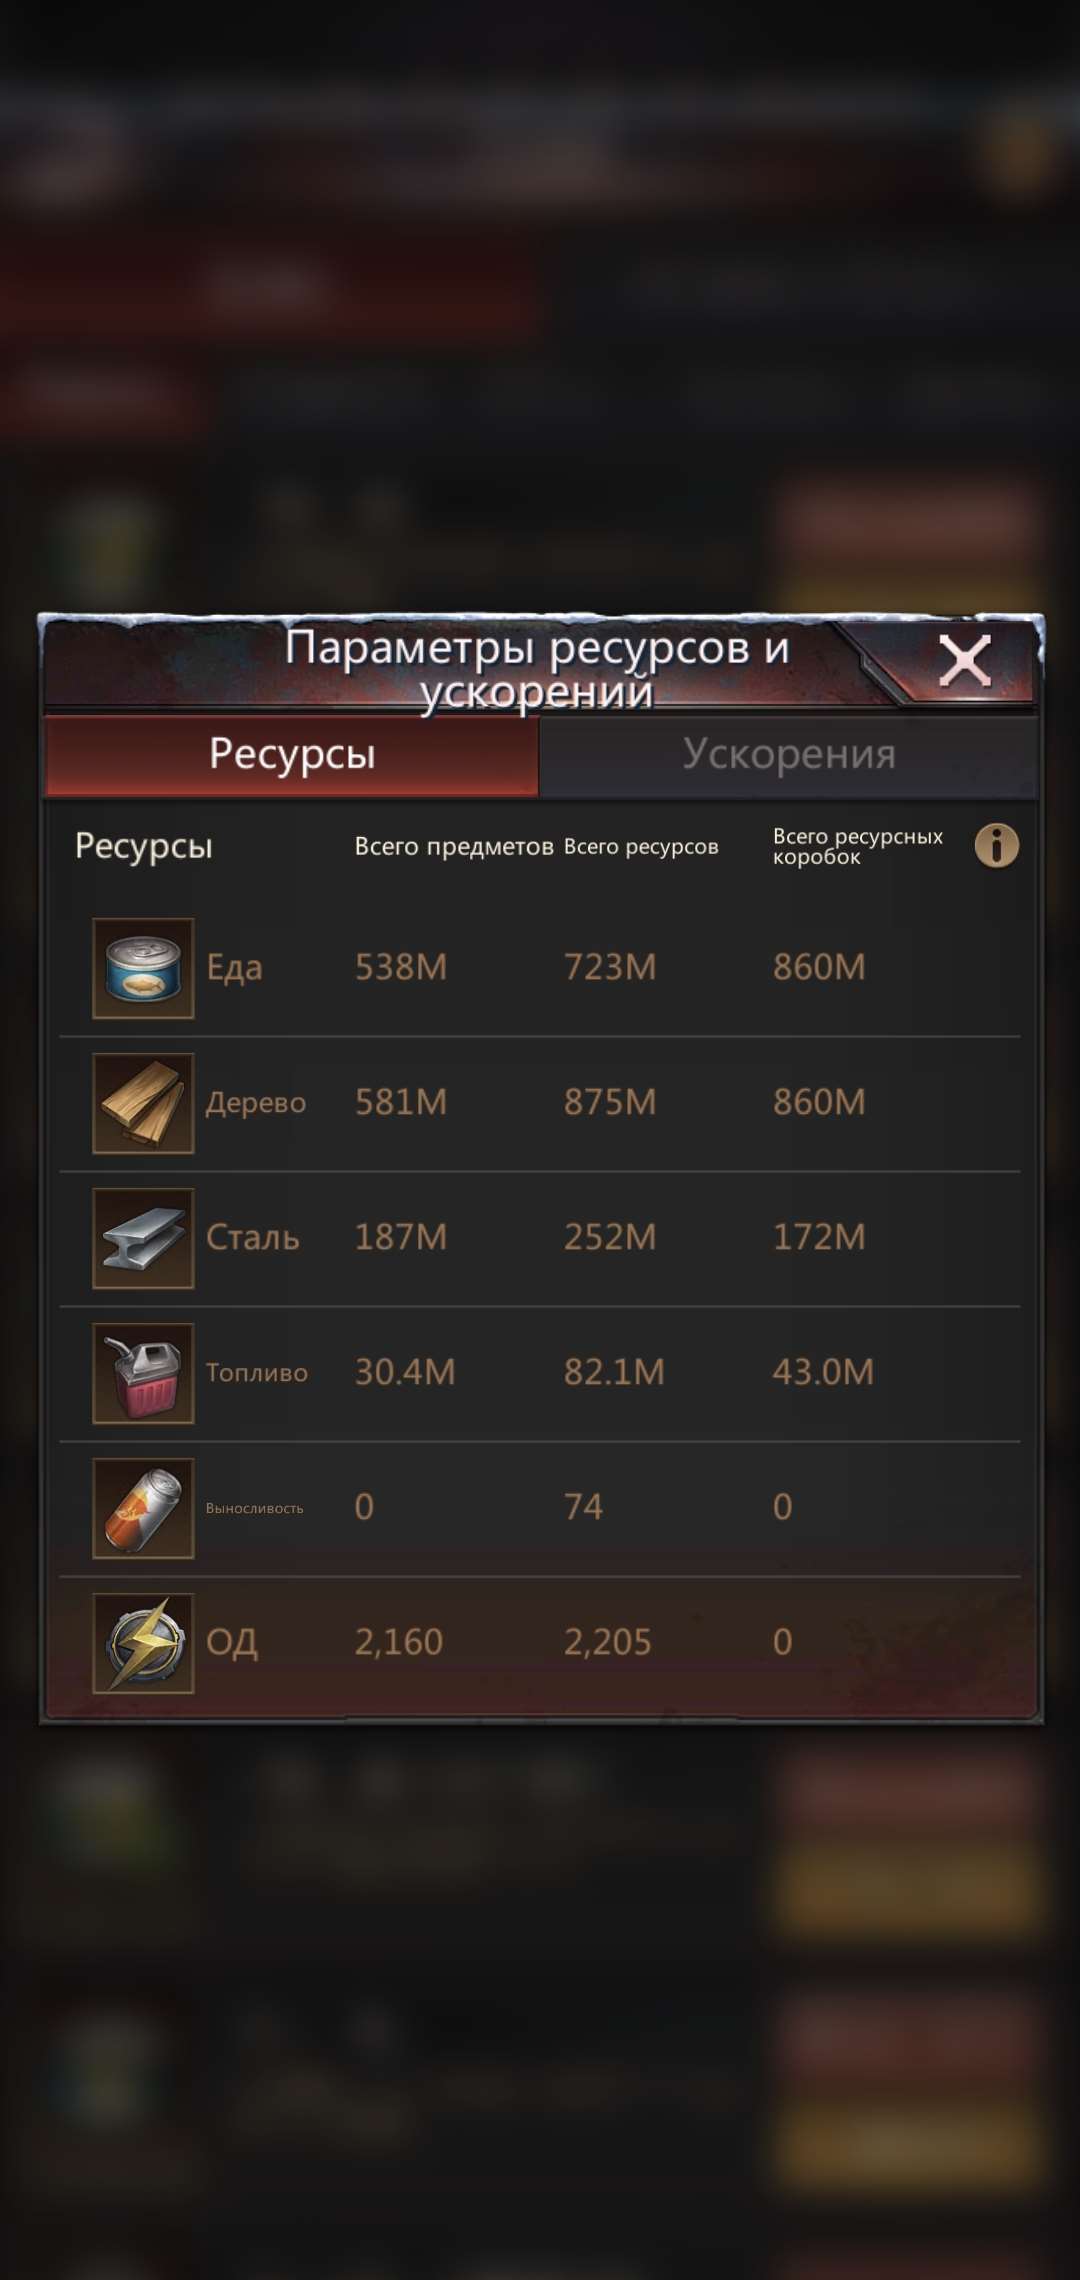Click the Выносливость total resources value 74
This screenshot has width=1080, height=2280.
pos(583,1507)
